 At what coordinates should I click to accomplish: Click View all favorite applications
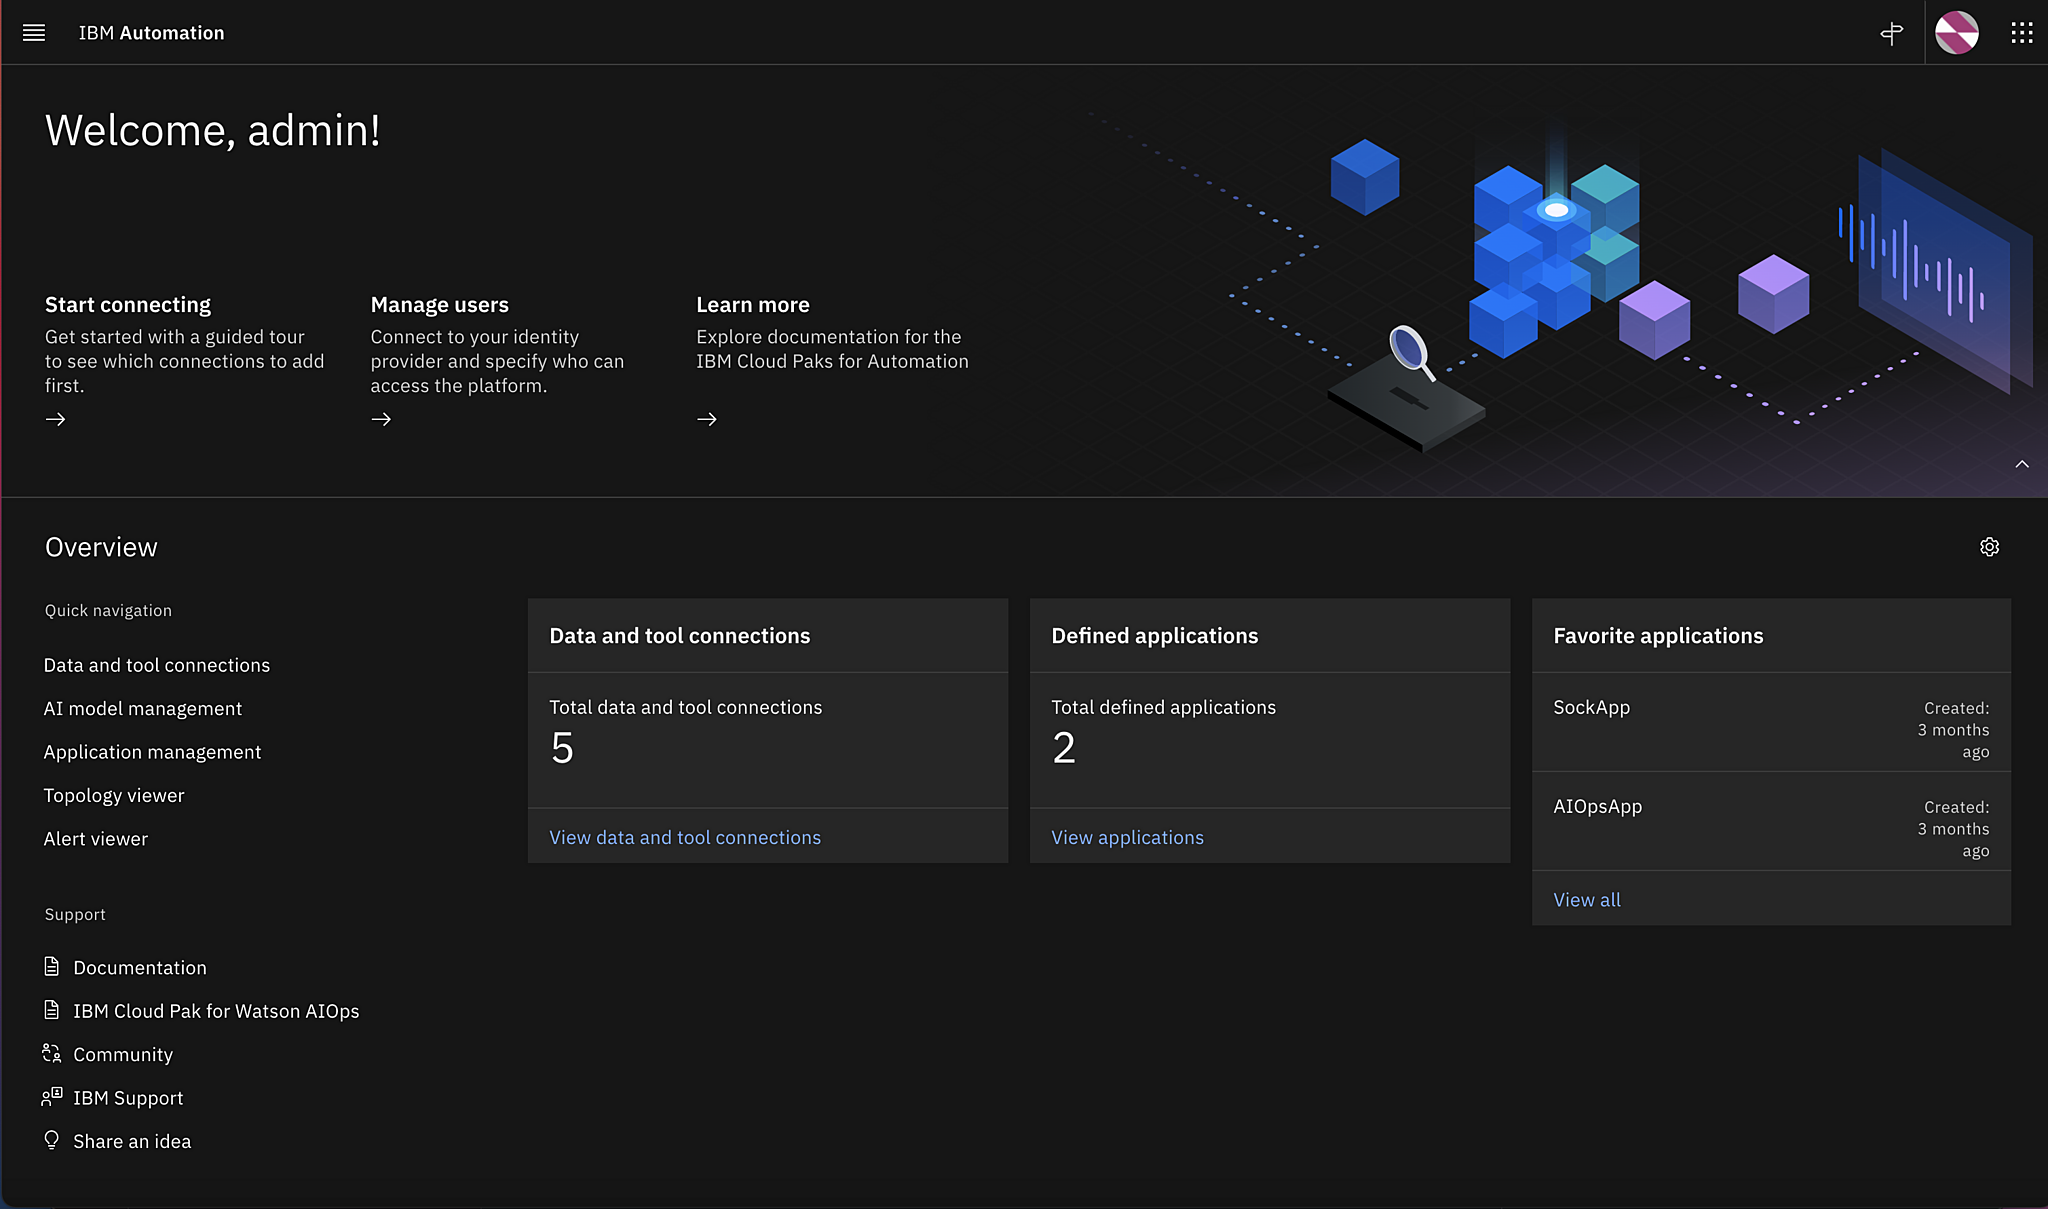(1587, 899)
